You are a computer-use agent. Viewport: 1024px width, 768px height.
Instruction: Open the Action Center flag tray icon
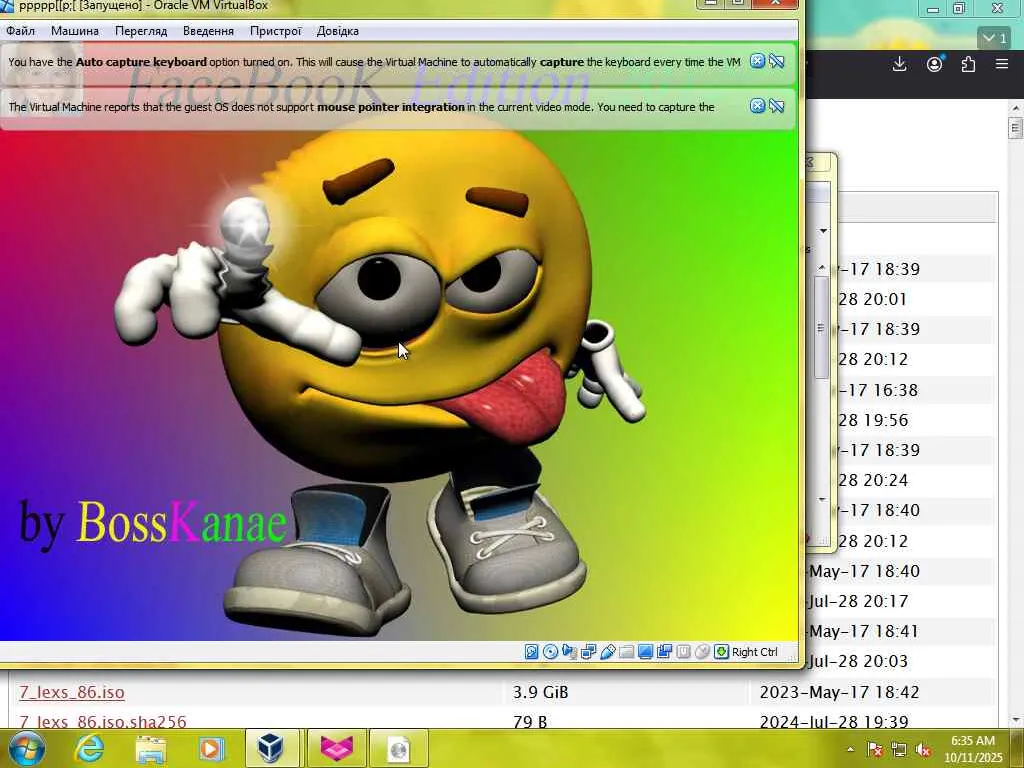(x=874, y=749)
